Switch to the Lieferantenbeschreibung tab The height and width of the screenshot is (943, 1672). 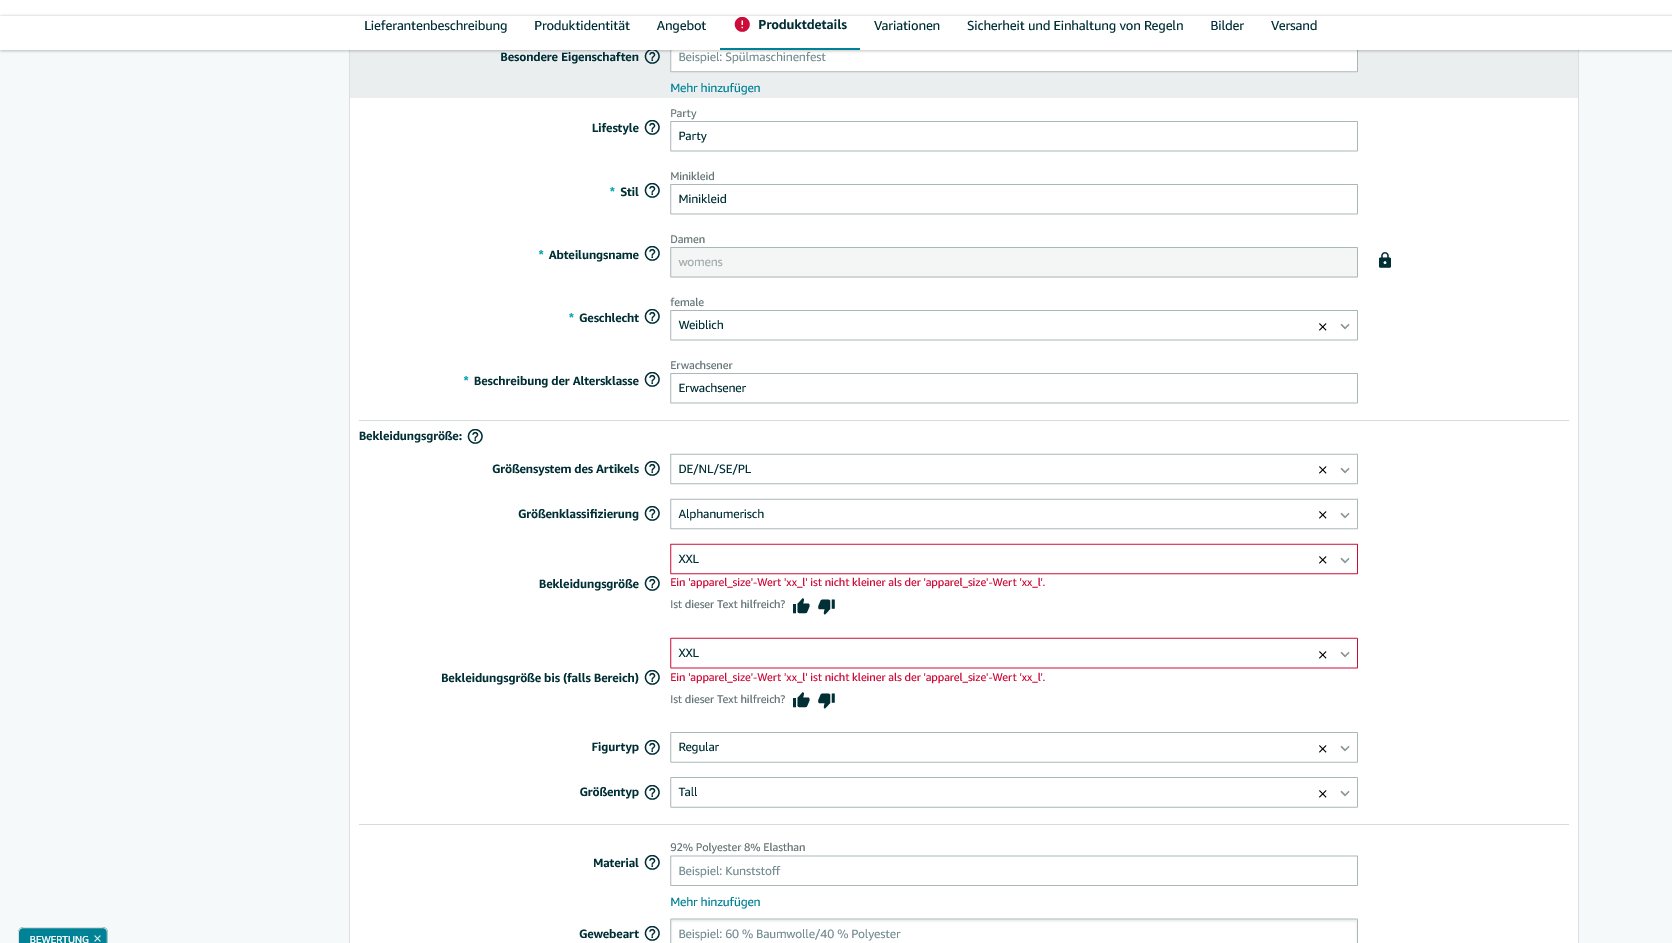[435, 26]
